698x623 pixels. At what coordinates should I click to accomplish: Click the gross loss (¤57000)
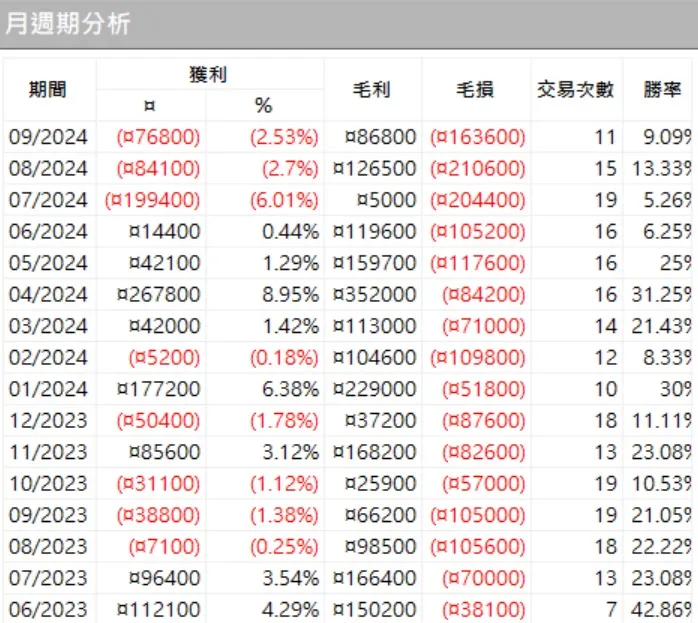pyautogui.click(x=484, y=484)
